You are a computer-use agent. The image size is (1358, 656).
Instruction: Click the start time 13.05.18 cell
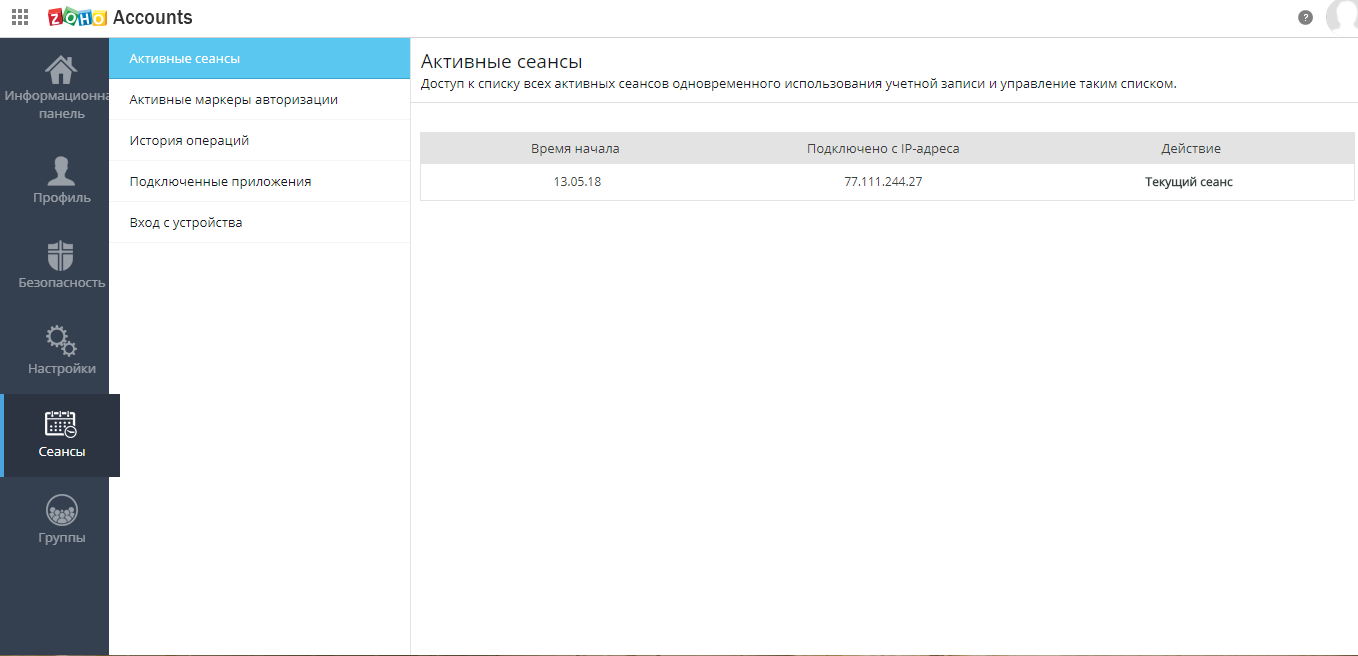[577, 183]
